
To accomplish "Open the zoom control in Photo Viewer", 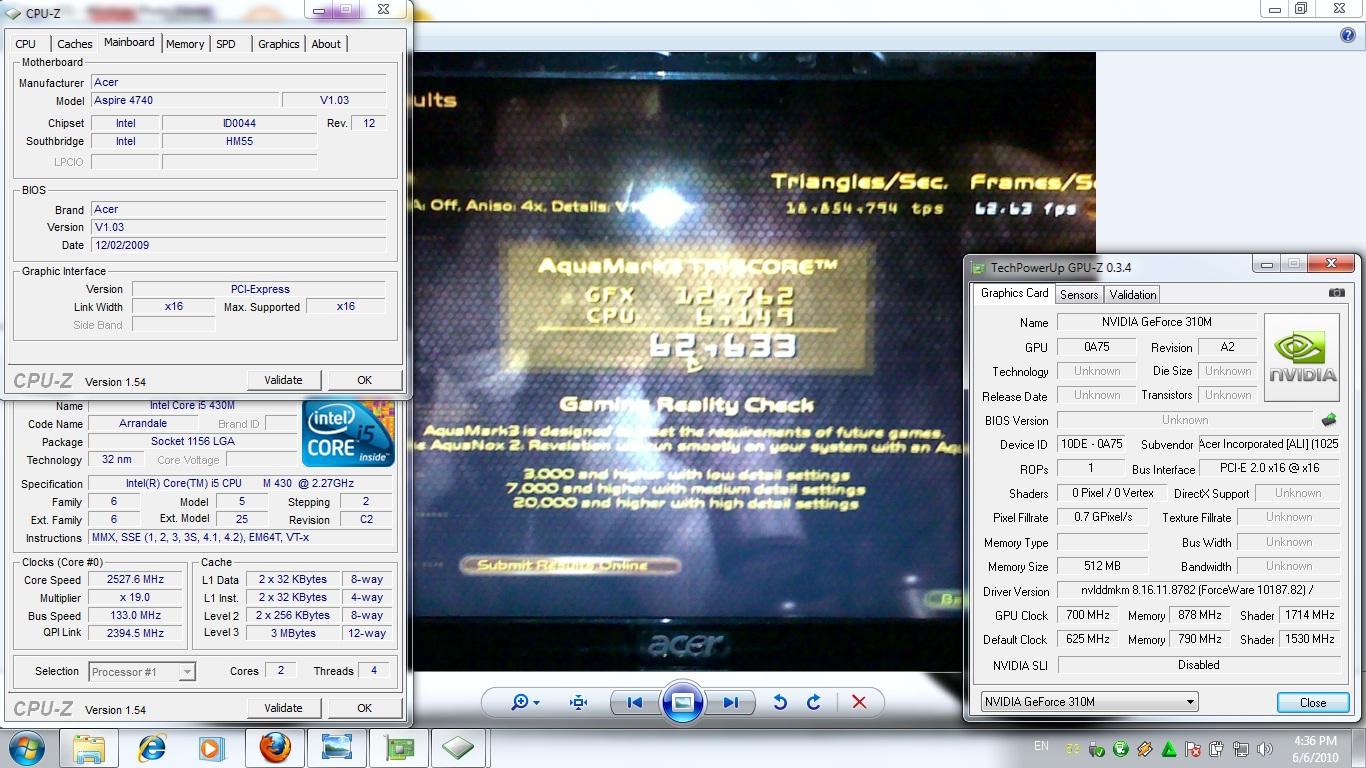I will 524,702.
